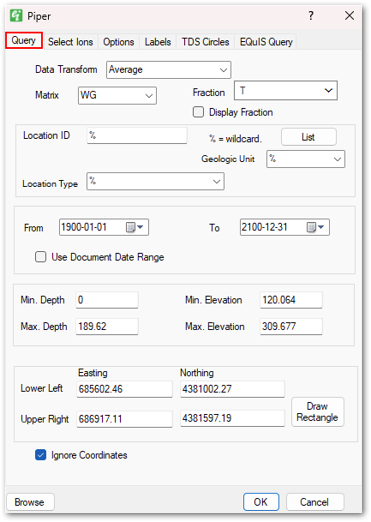The image size is (371, 522).
Task: Click the Browse button
Action: click(x=30, y=502)
